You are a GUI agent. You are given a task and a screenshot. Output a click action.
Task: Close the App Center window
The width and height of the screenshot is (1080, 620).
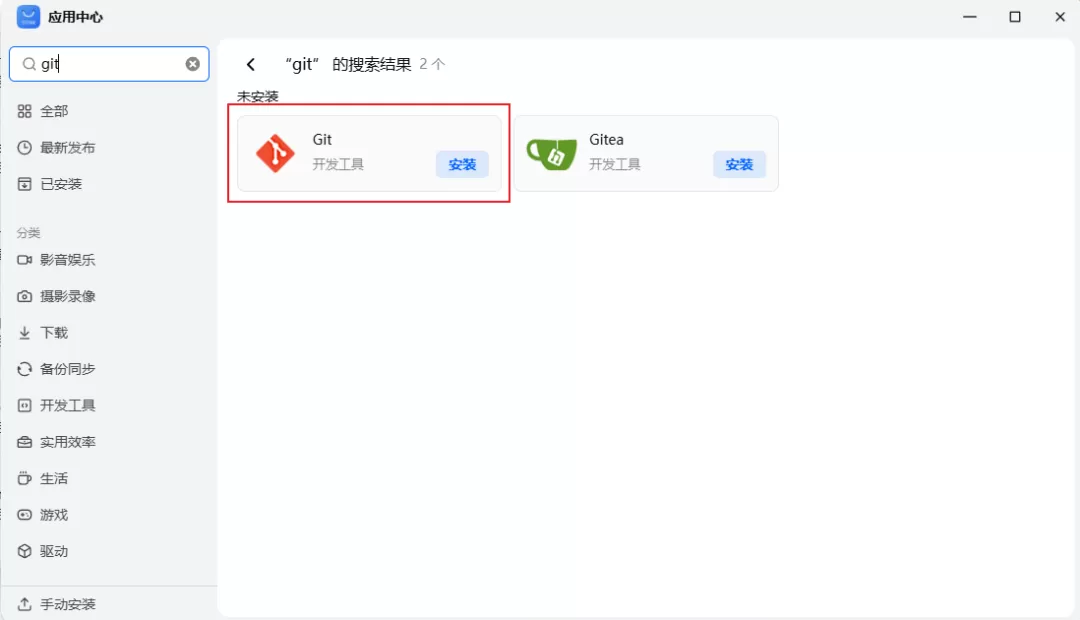click(x=1060, y=17)
